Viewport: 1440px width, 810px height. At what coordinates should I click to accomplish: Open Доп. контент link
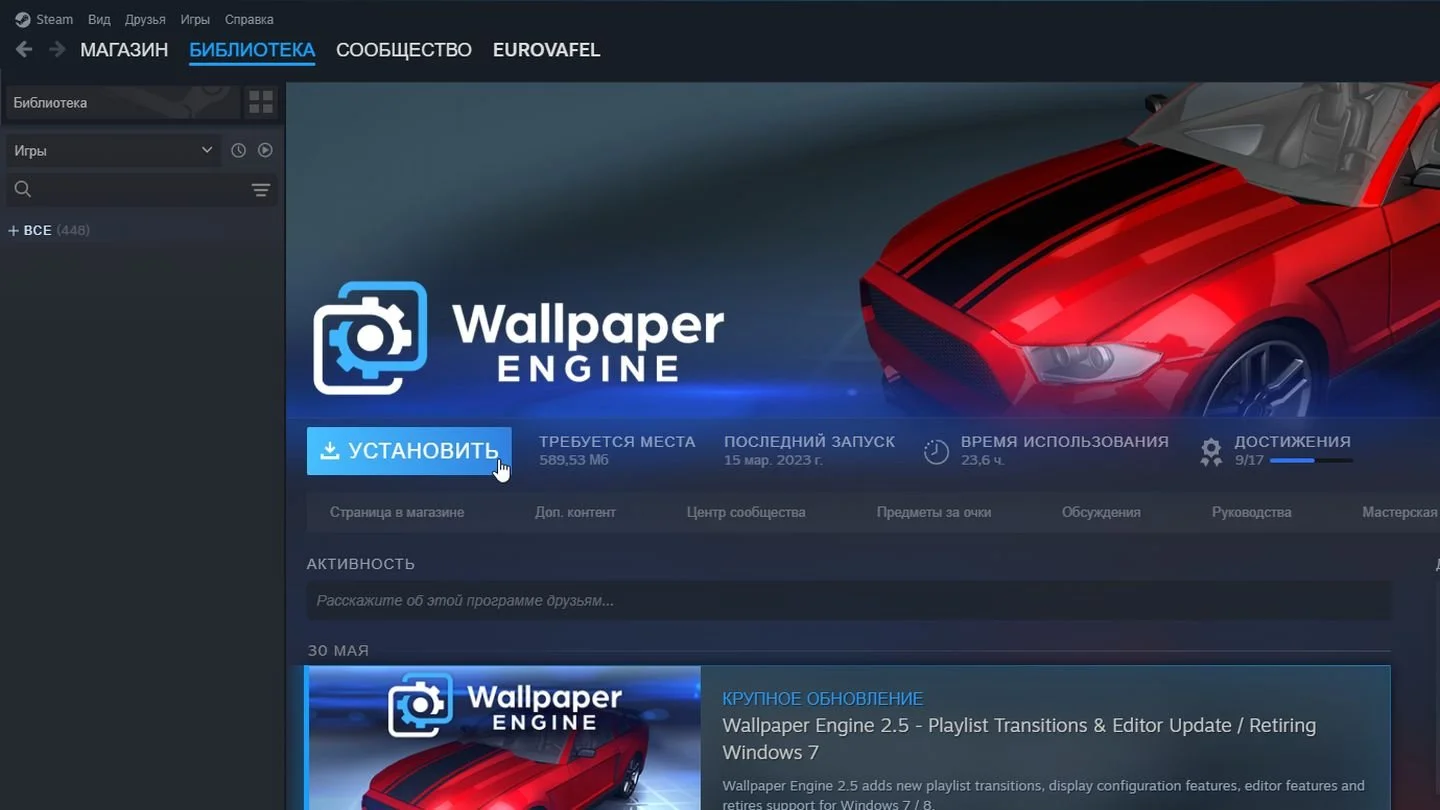[x=575, y=512]
